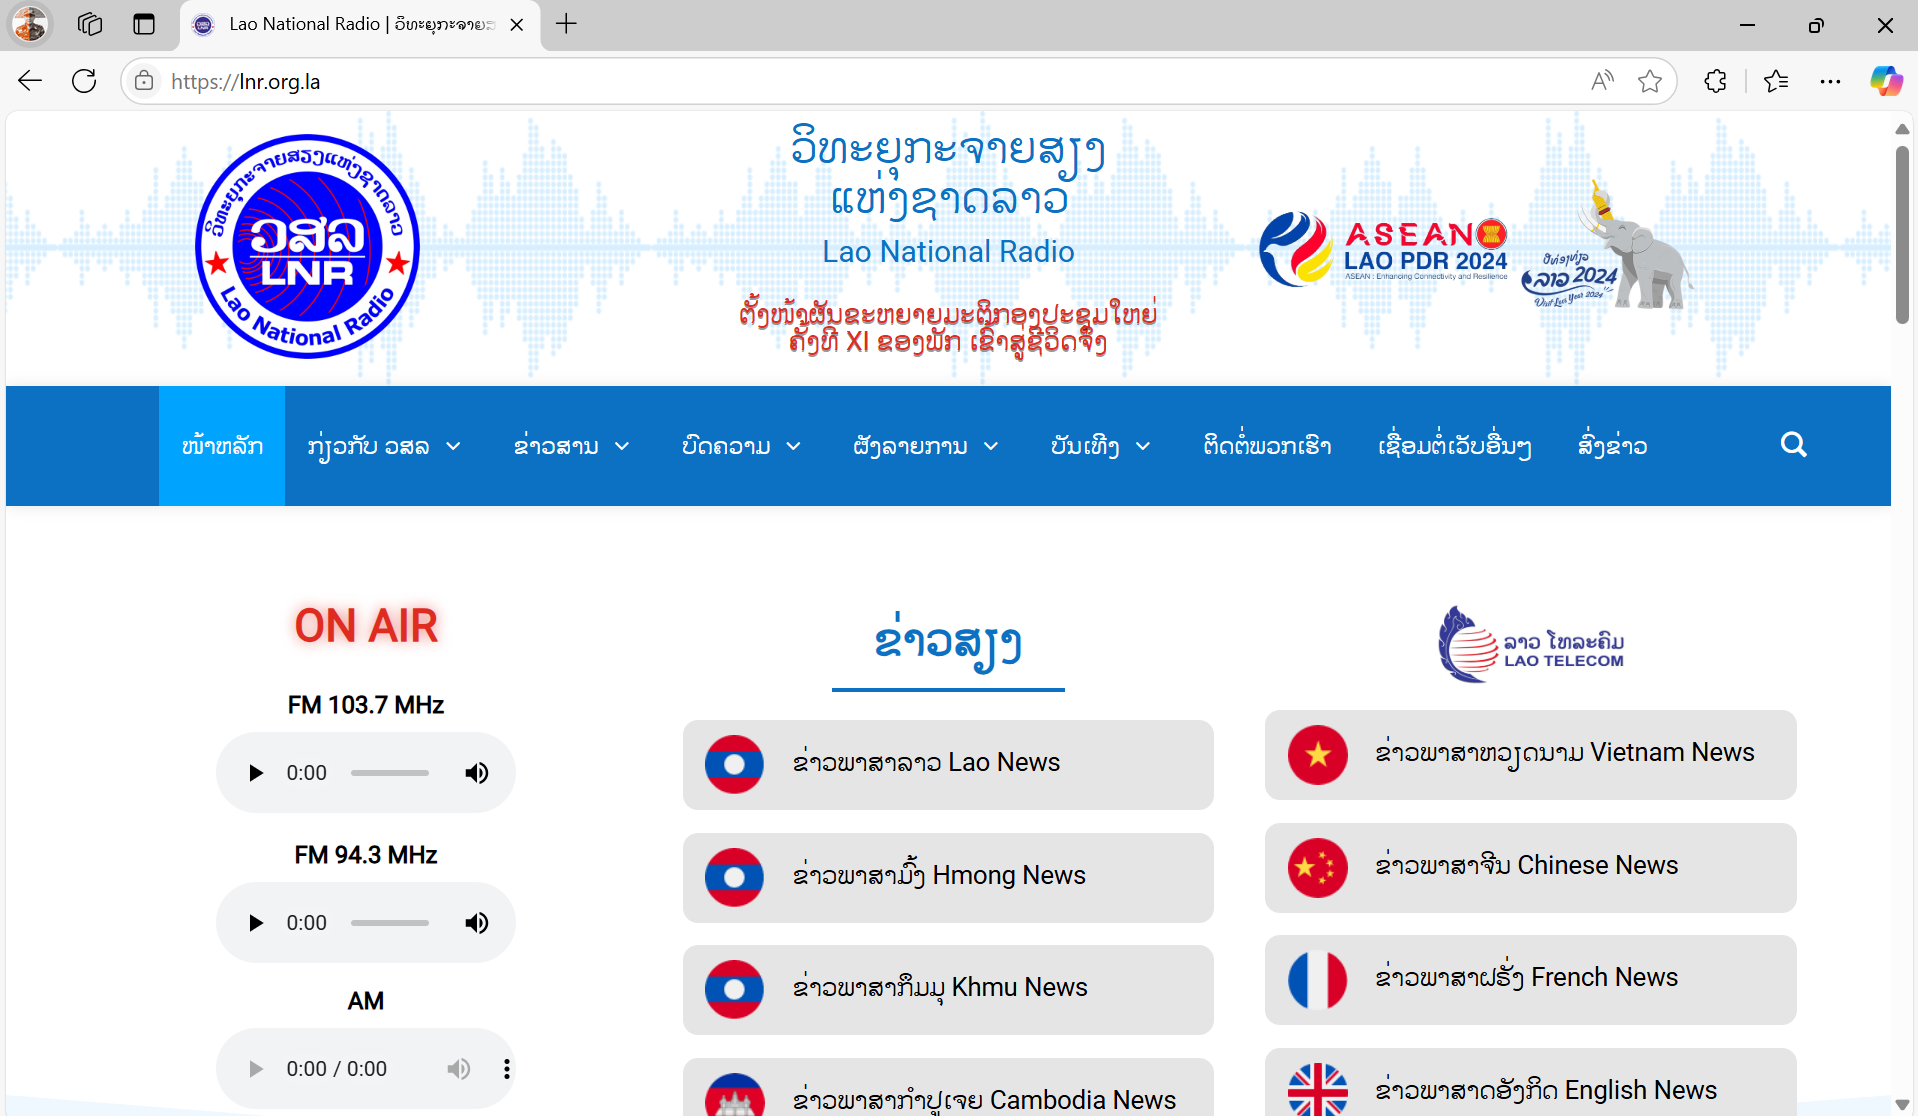Play the FM 103.7 MHz stream
This screenshot has width=1918, height=1116.
coord(256,773)
